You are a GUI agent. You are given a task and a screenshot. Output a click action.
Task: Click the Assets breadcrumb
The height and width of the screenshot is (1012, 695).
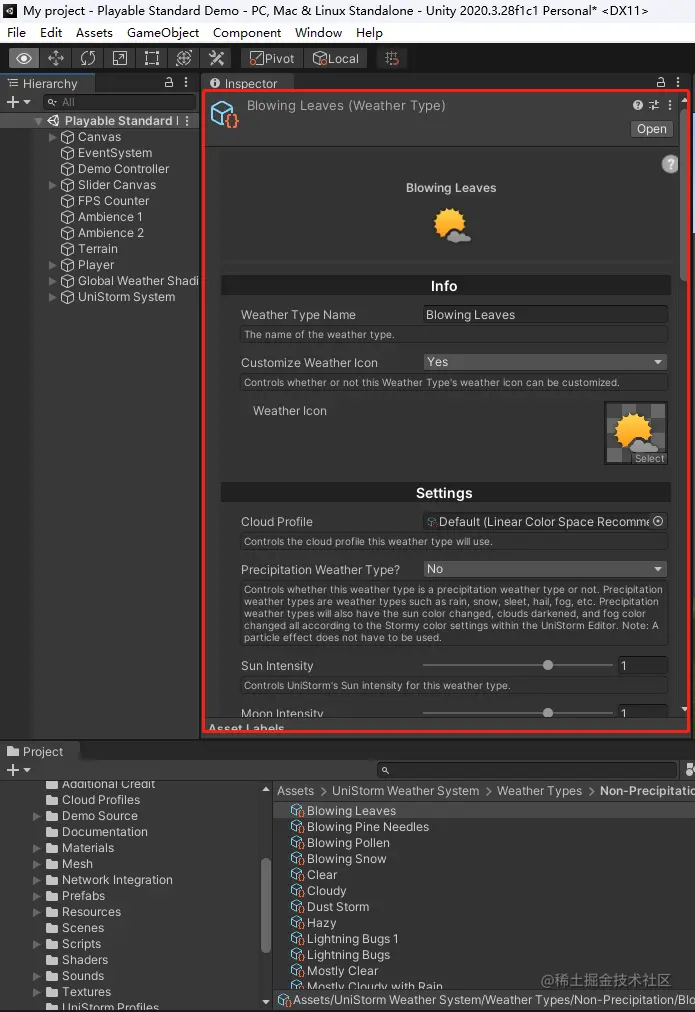point(295,791)
